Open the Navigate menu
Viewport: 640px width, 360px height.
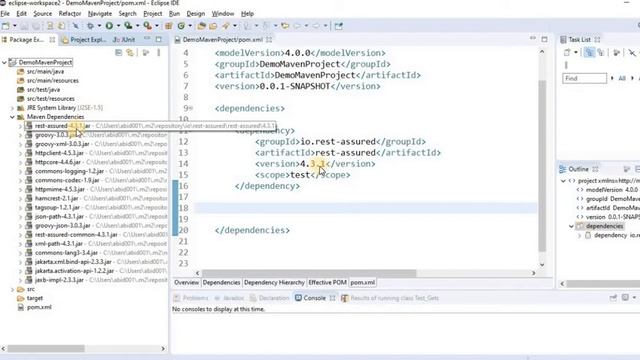tap(100, 13)
